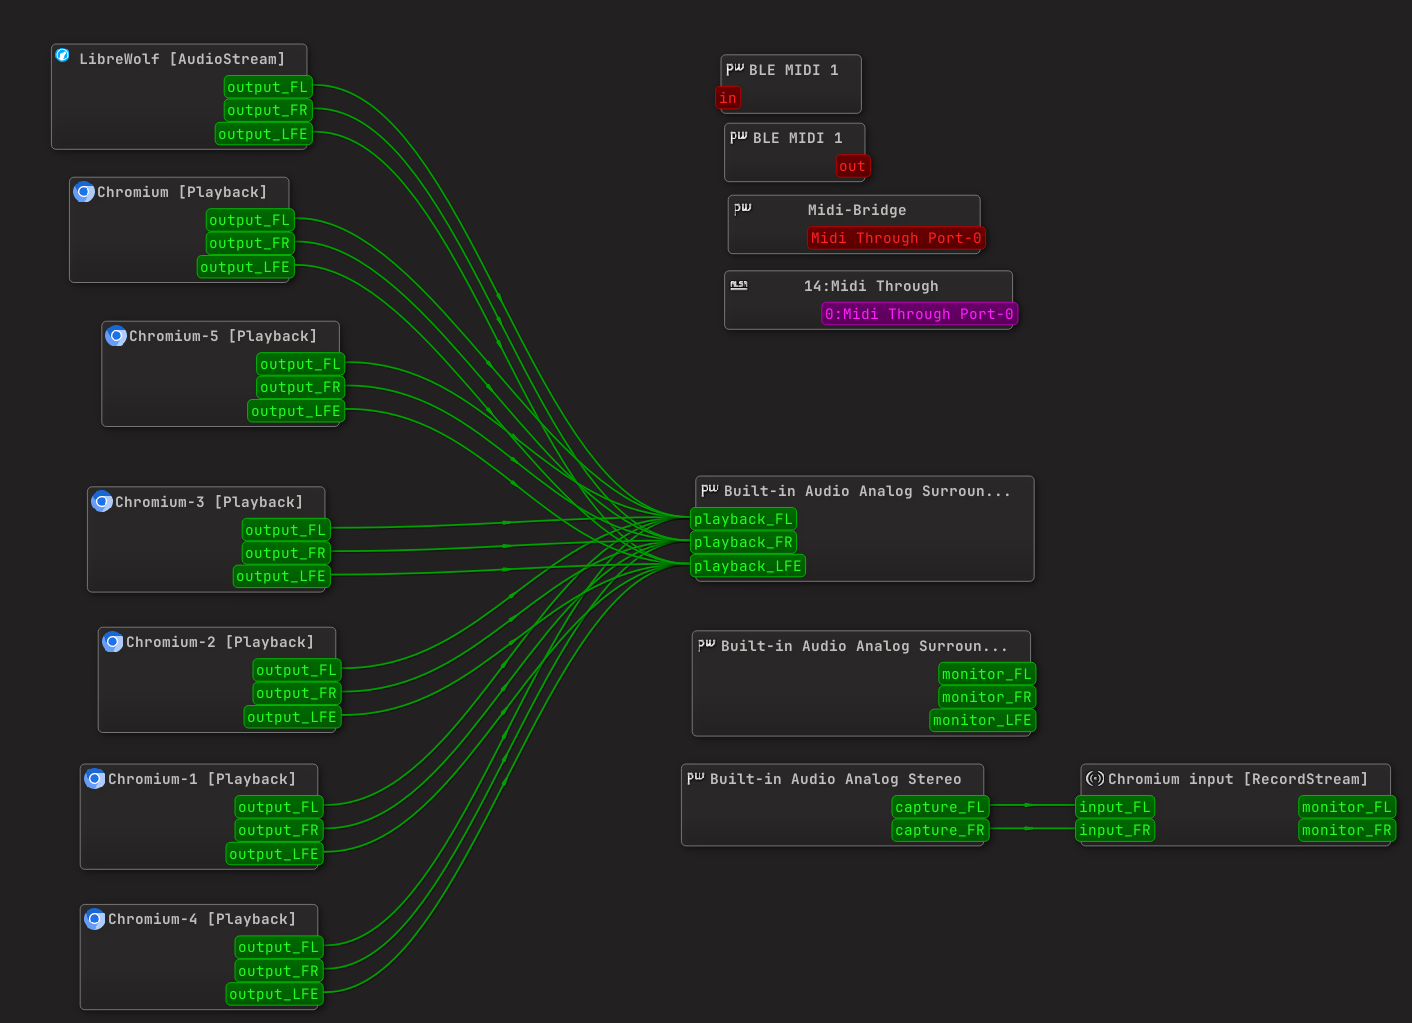Select Chromium [Playback] output_LFE port
The width and height of the screenshot is (1412, 1023).
point(246,267)
